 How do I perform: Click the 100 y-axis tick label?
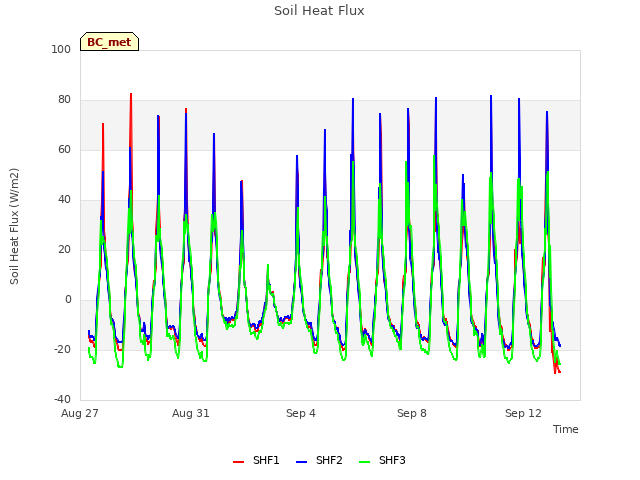pos(61,49)
